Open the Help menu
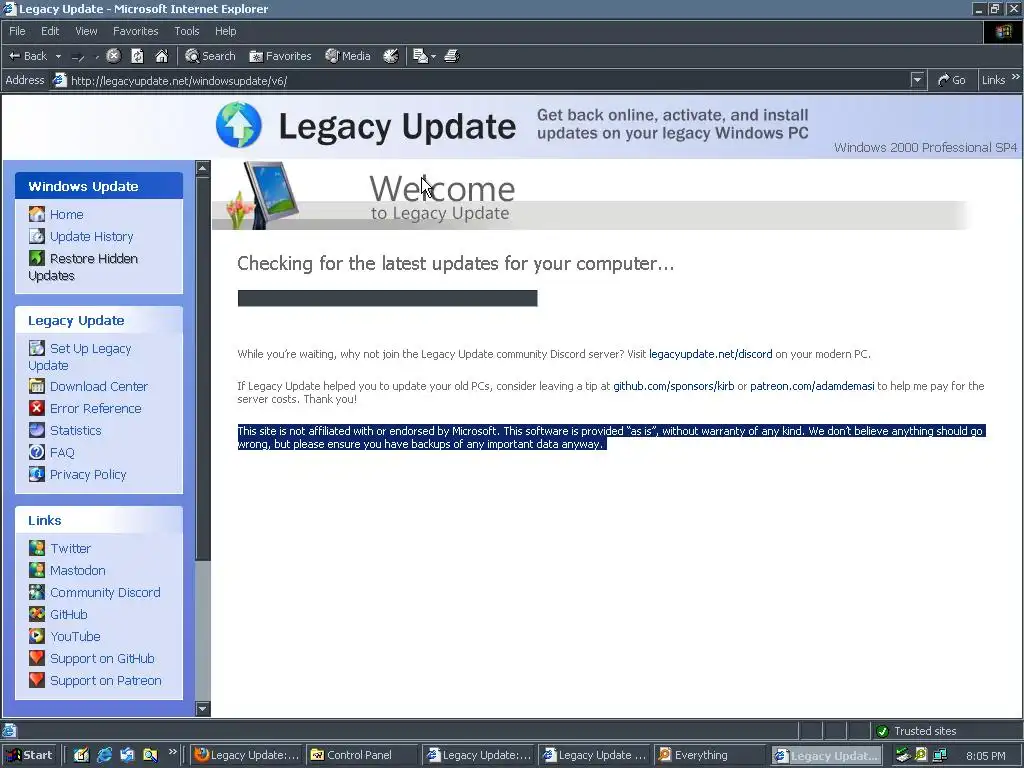The width and height of the screenshot is (1024, 768). 225,31
